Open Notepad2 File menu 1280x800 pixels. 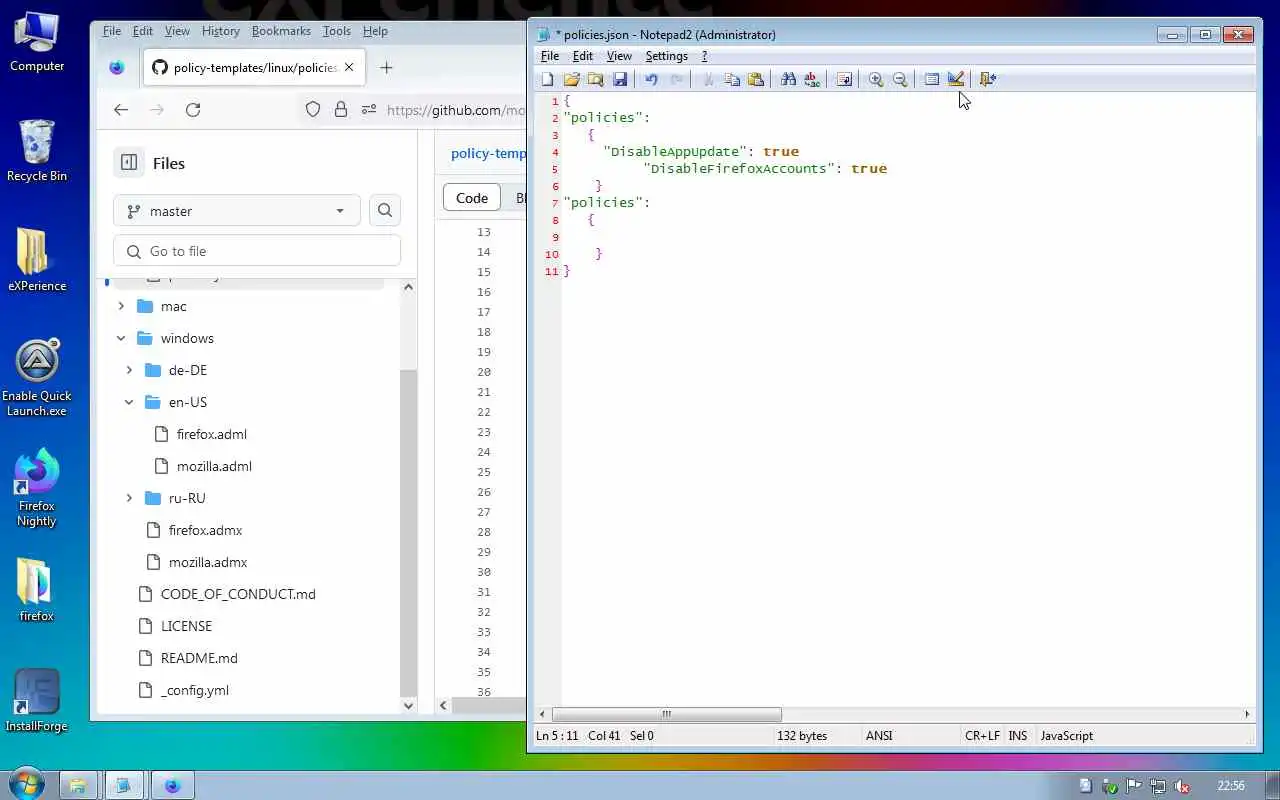[x=550, y=56]
